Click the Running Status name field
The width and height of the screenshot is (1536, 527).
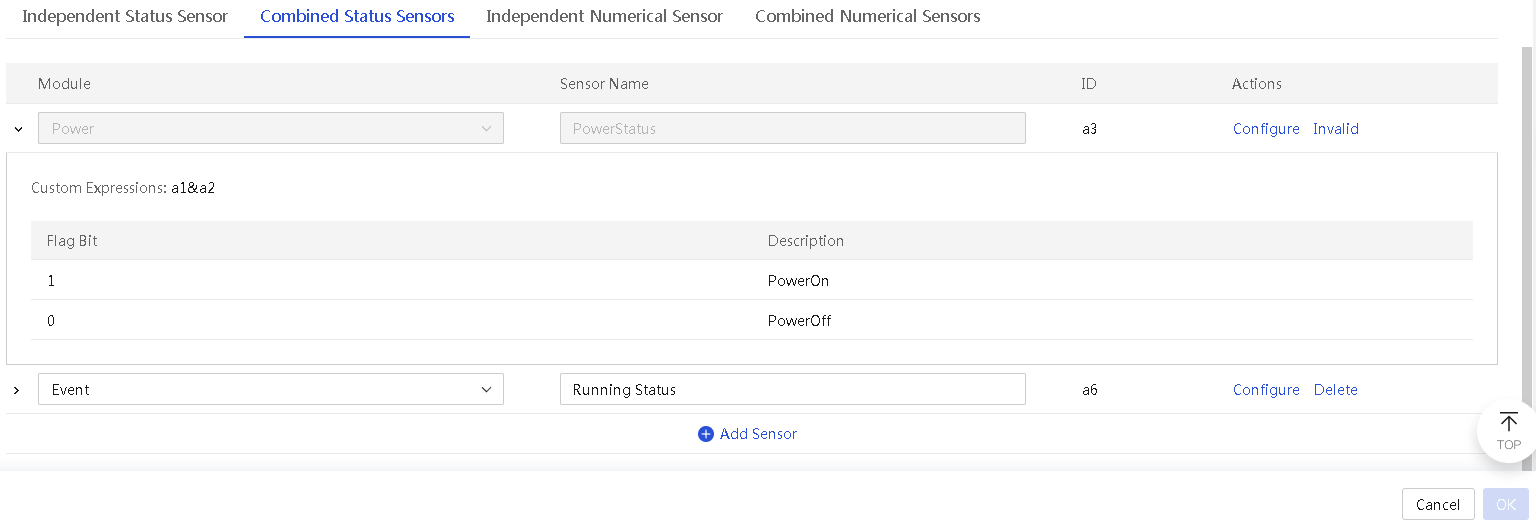click(x=793, y=389)
